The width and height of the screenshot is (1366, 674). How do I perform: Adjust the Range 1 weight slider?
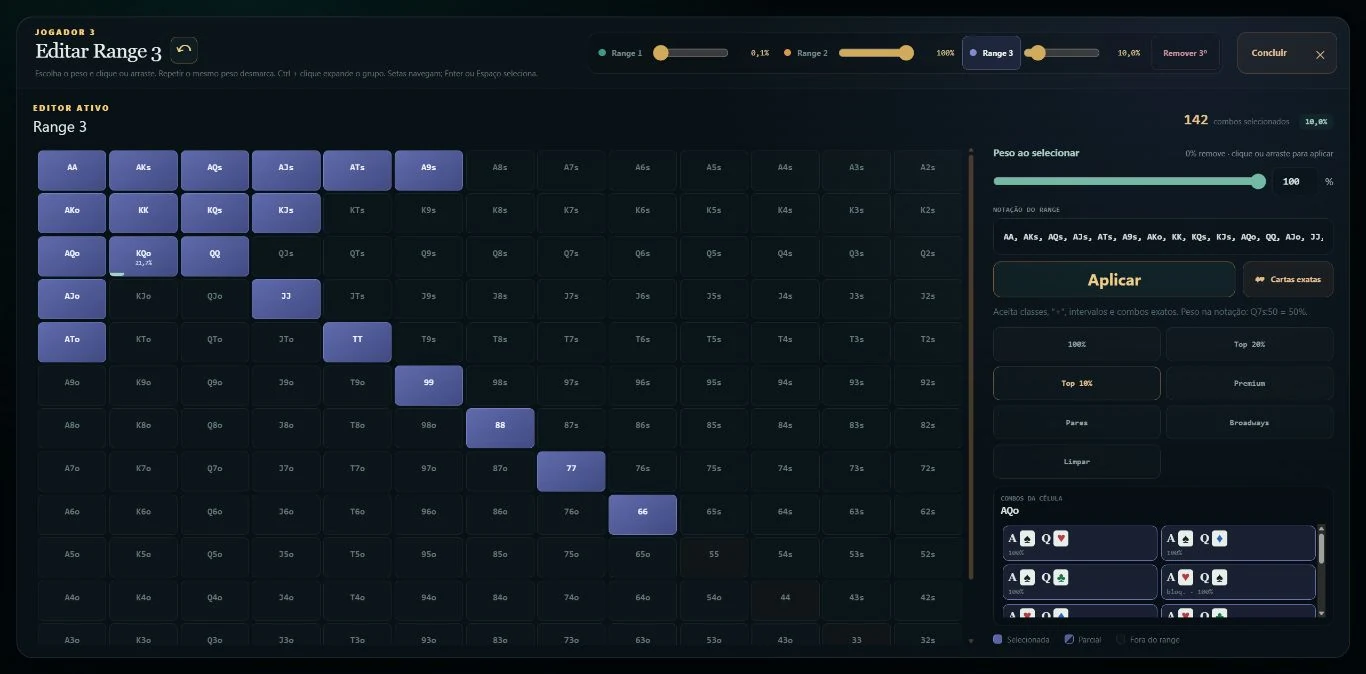coord(691,53)
